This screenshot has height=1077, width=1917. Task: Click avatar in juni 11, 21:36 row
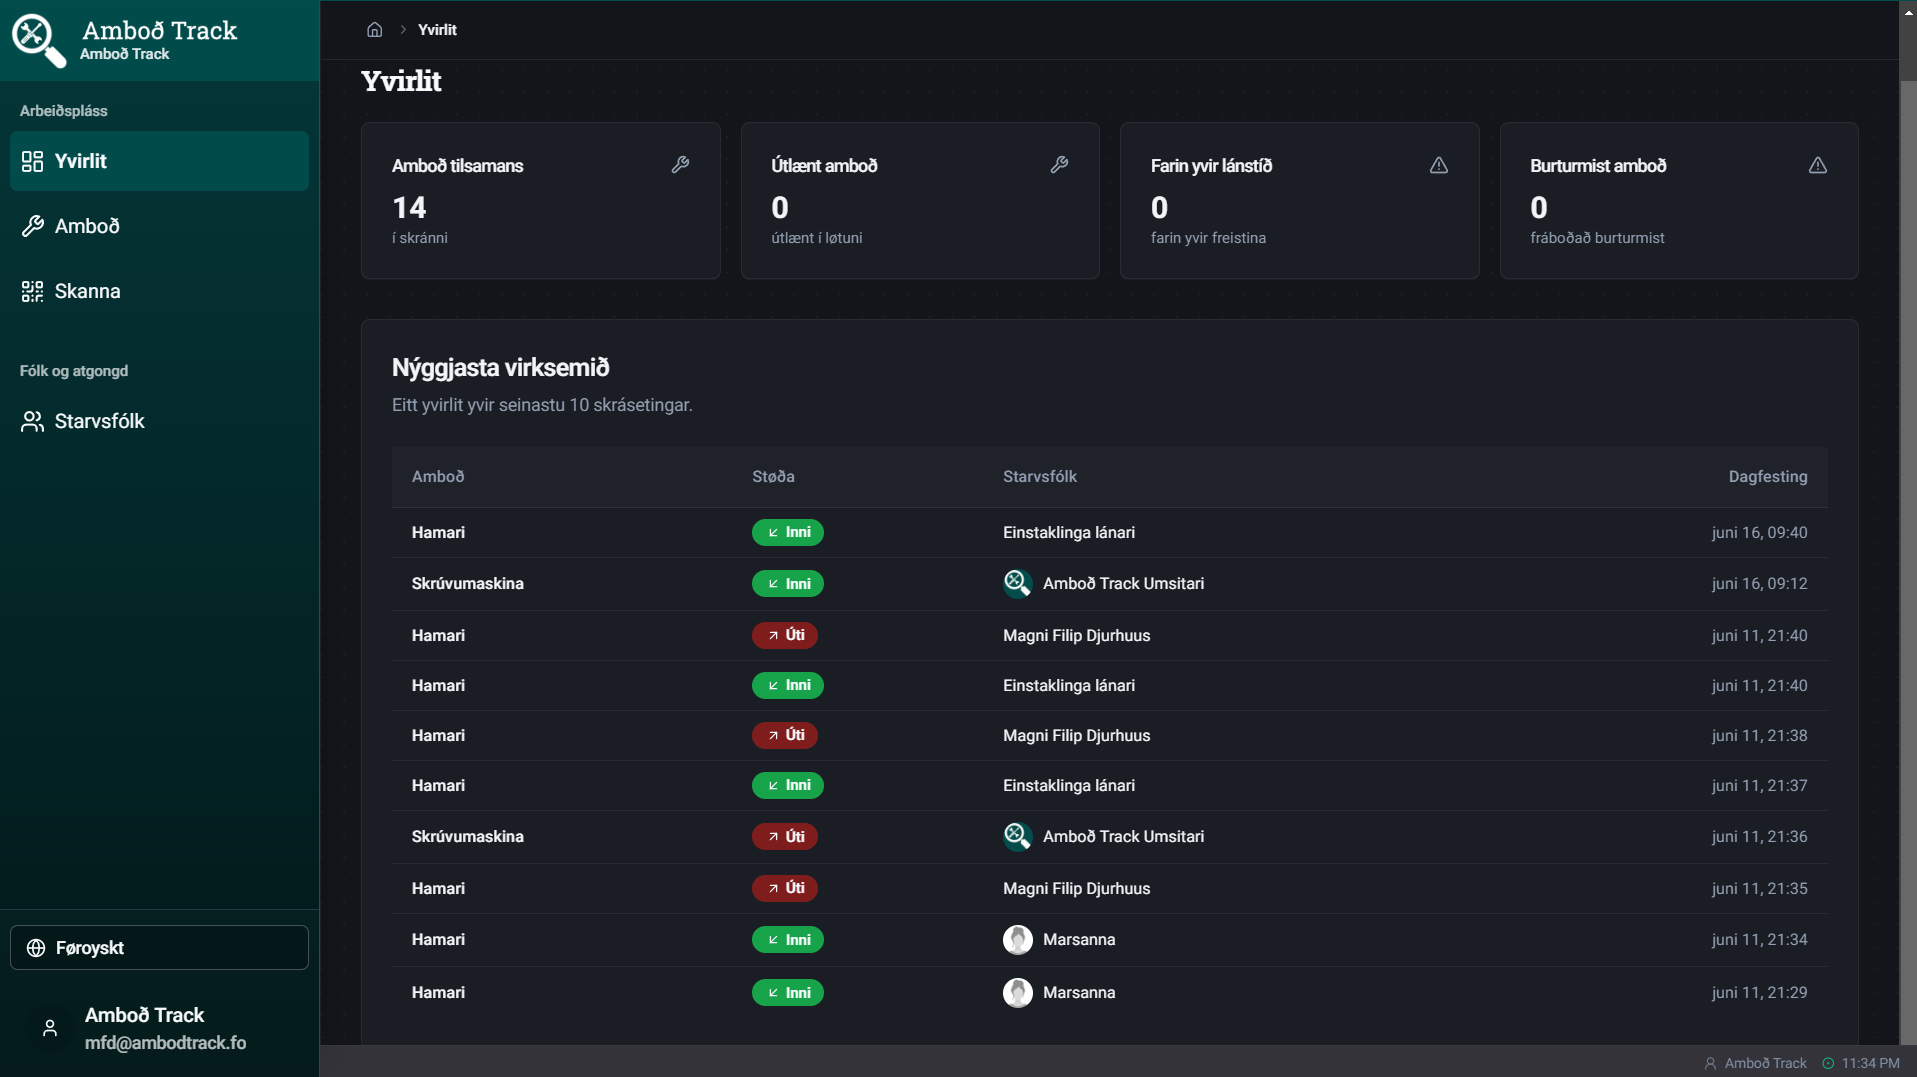pyautogui.click(x=1017, y=836)
